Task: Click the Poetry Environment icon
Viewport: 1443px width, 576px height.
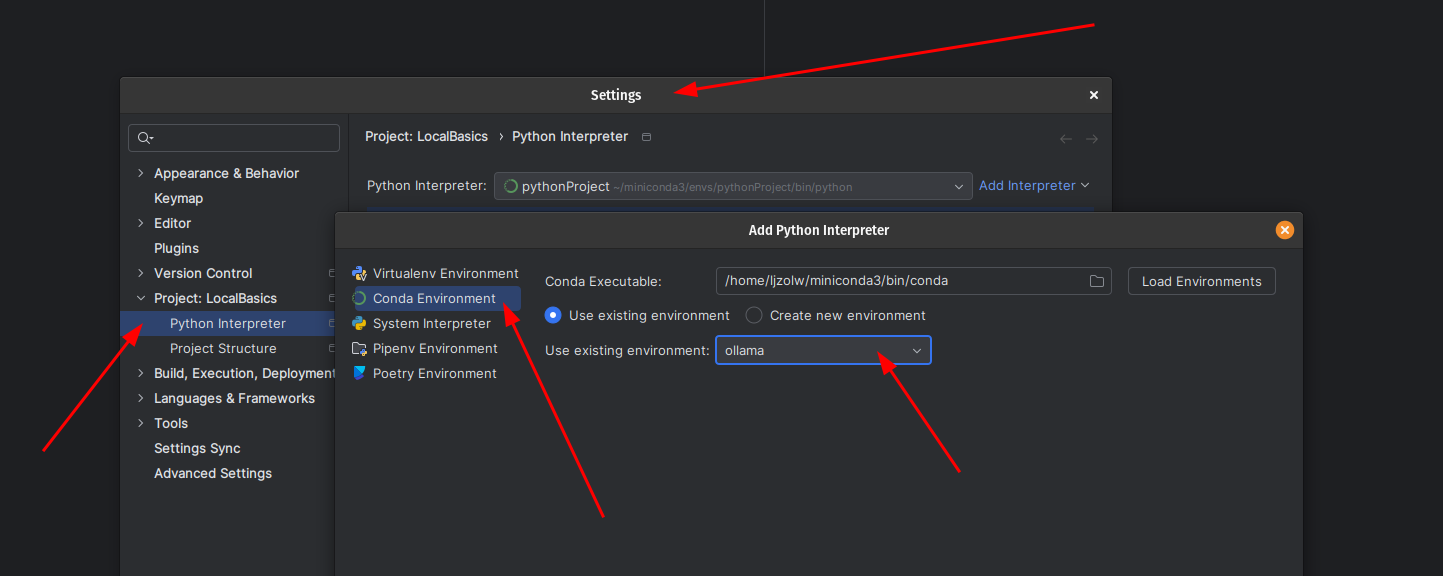Action: (359, 373)
